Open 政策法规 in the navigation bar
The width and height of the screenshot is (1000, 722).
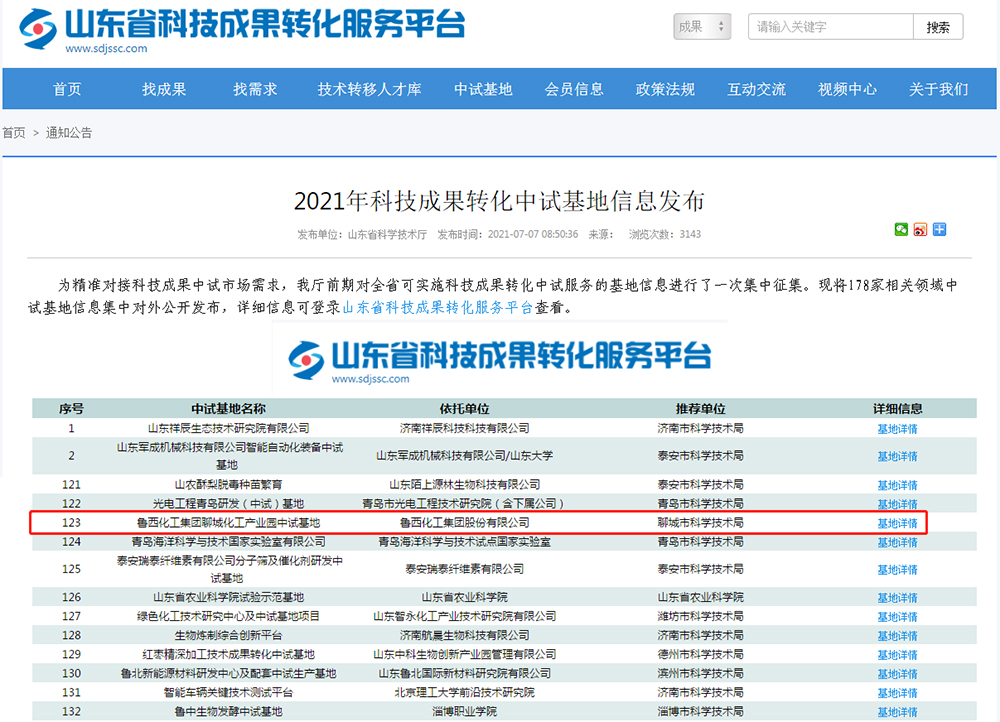[665, 89]
